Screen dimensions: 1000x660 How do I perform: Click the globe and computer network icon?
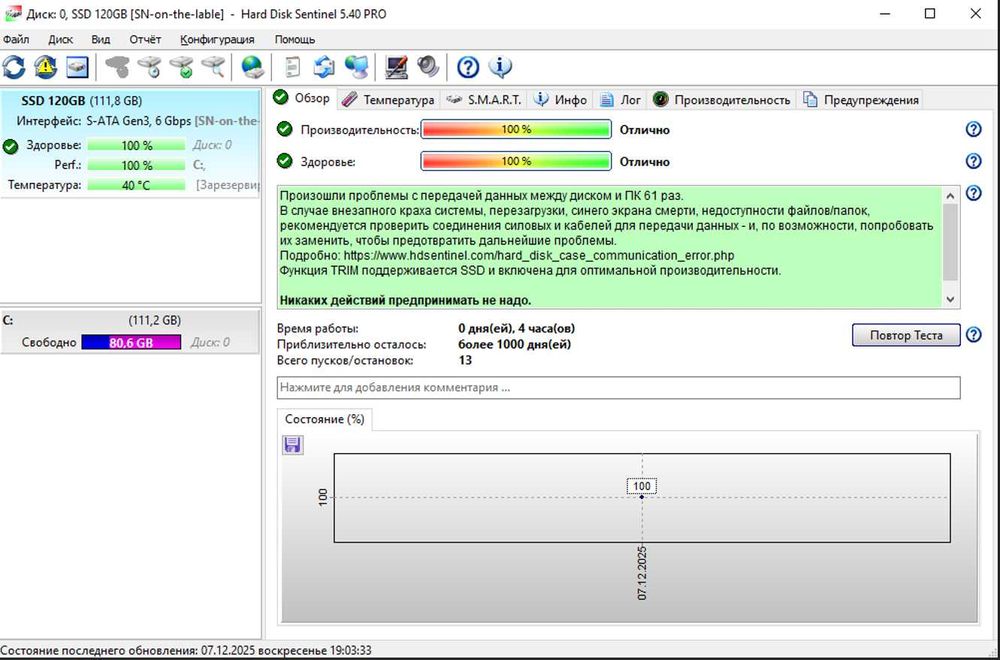point(357,66)
